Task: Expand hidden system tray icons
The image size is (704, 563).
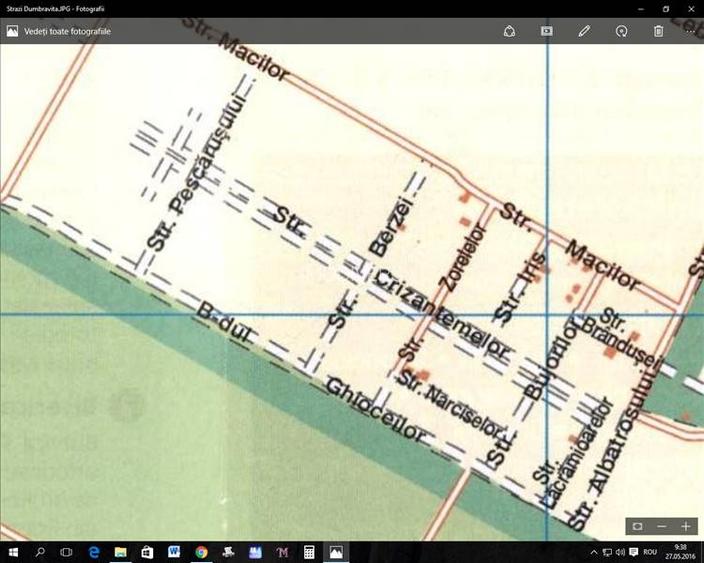Action: tap(594, 552)
